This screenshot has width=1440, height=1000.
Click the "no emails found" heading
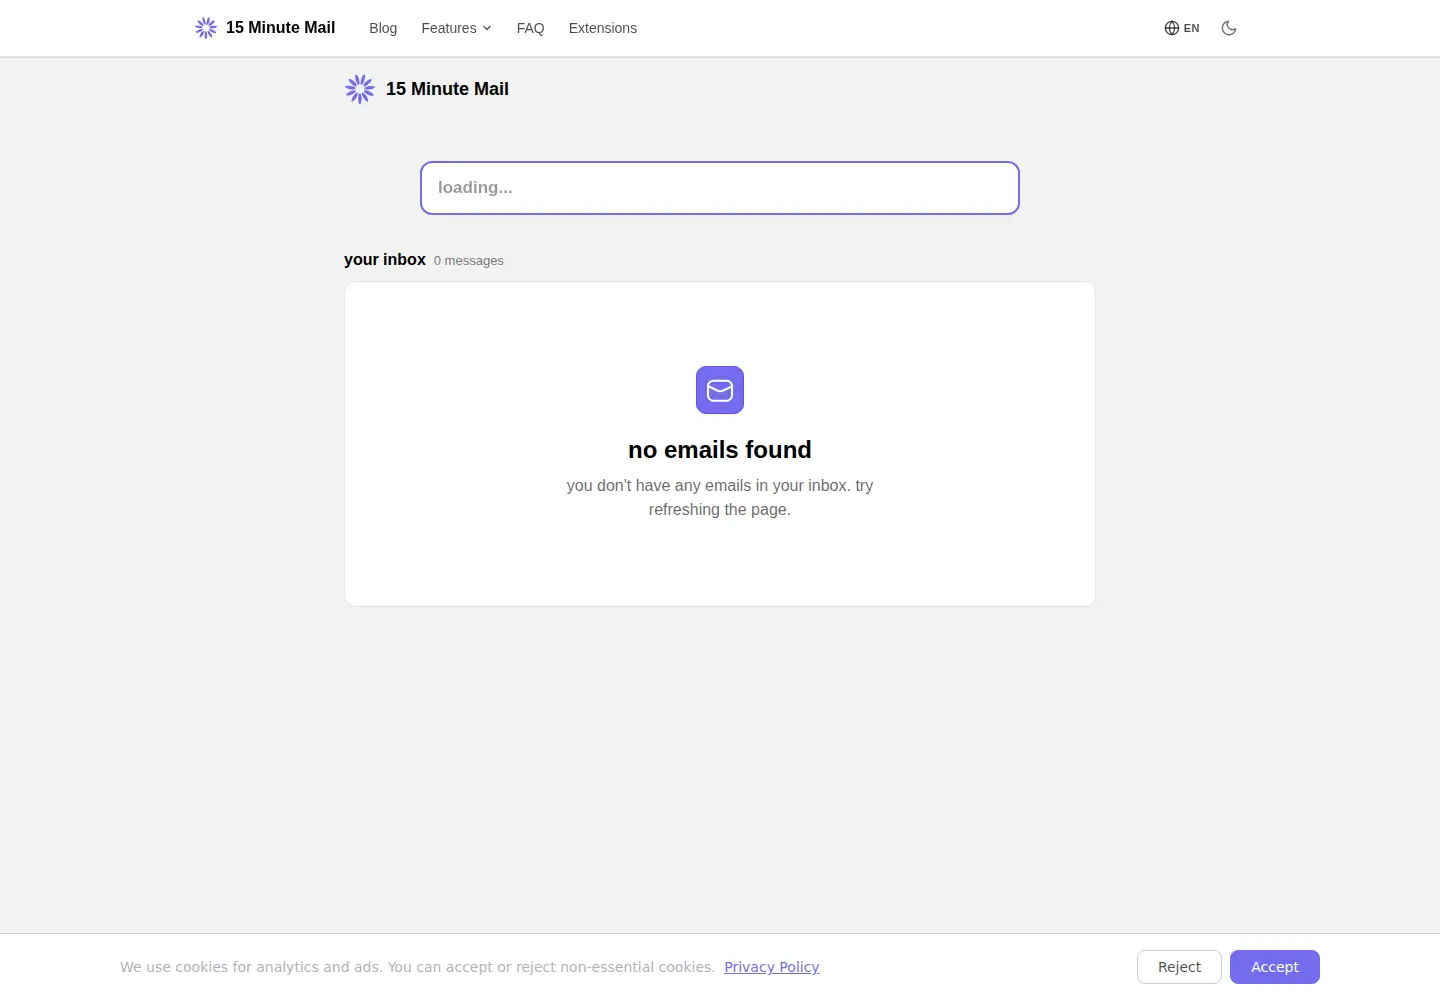click(720, 450)
